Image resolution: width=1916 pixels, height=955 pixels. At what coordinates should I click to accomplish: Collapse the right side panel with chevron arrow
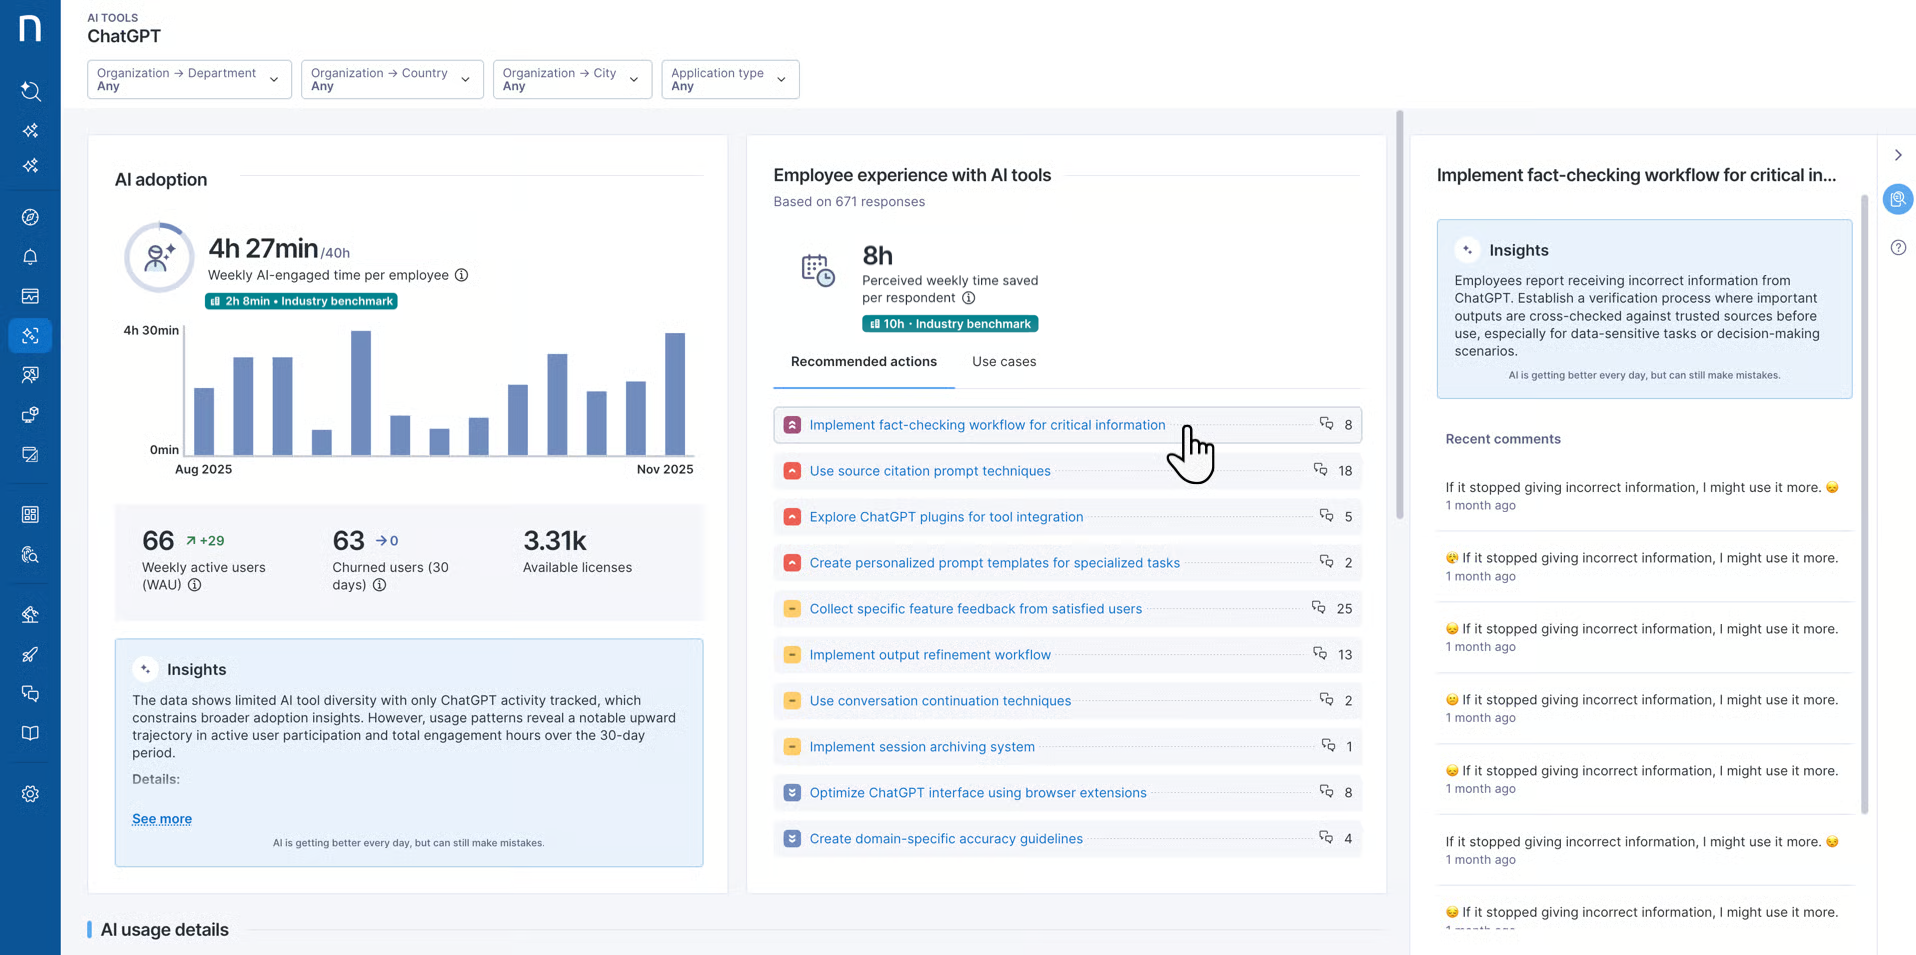[1898, 155]
